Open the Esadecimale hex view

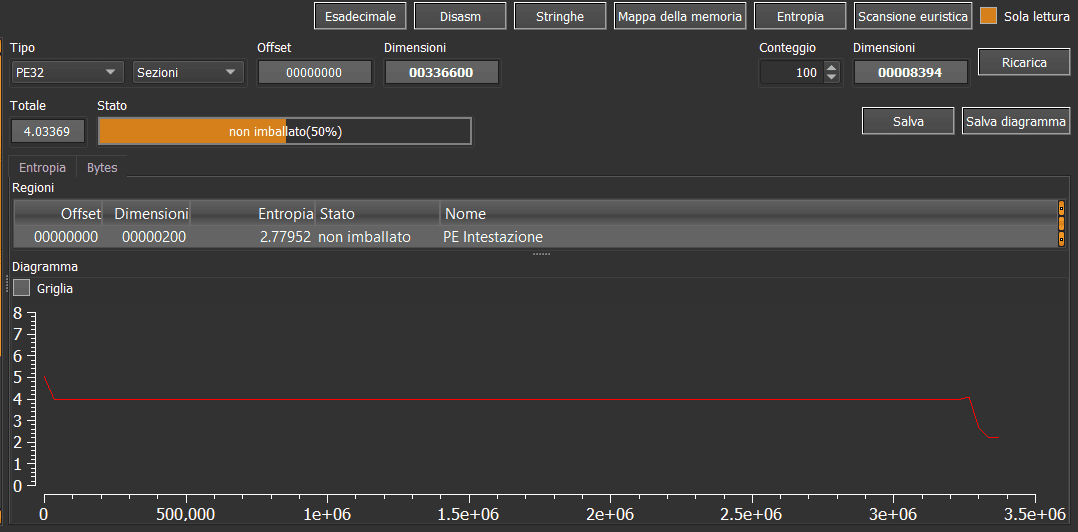point(360,16)
